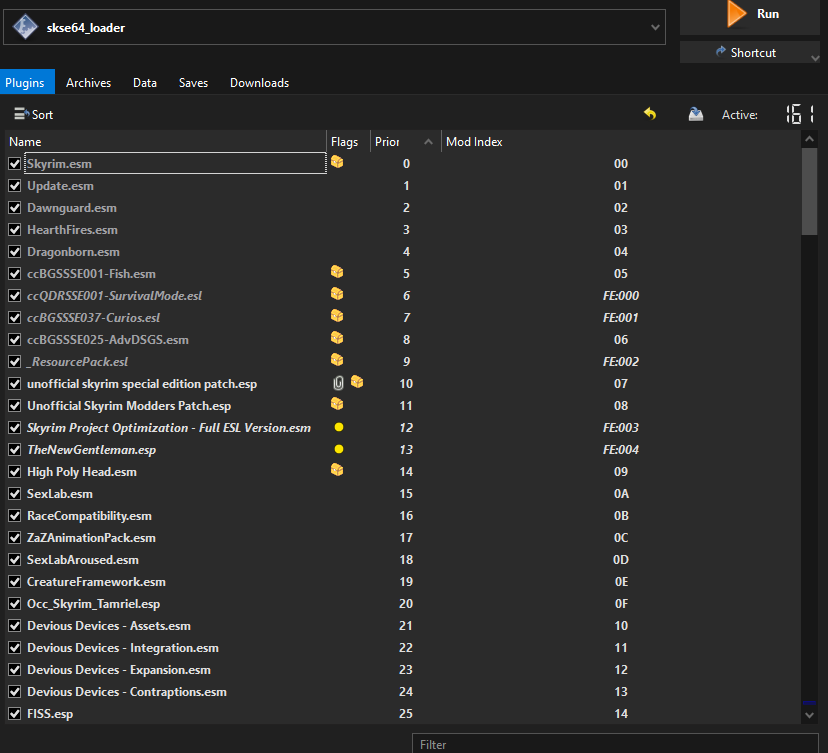The width and height of the screenshot is (828, 753).
Task: Uncheck the Skyrim.esm plugin checkbox
Action: (x=15, y=164)
